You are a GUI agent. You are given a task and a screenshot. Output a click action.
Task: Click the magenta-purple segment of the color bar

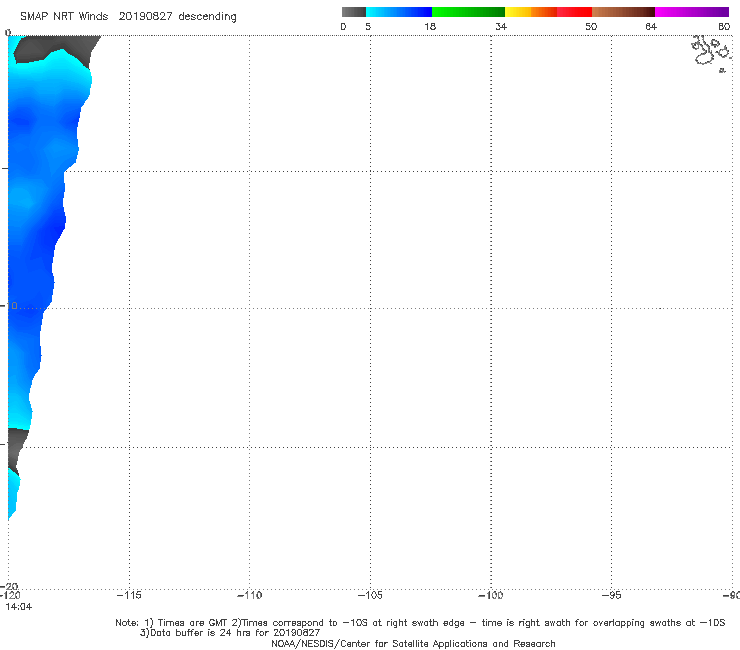(692, 12)
